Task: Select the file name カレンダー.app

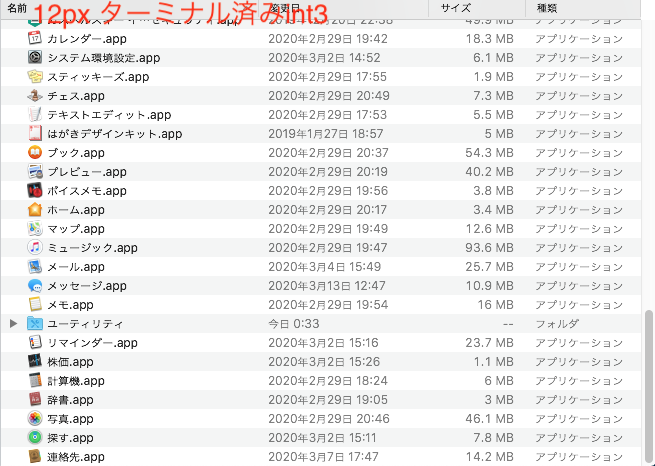Action: 87,39
